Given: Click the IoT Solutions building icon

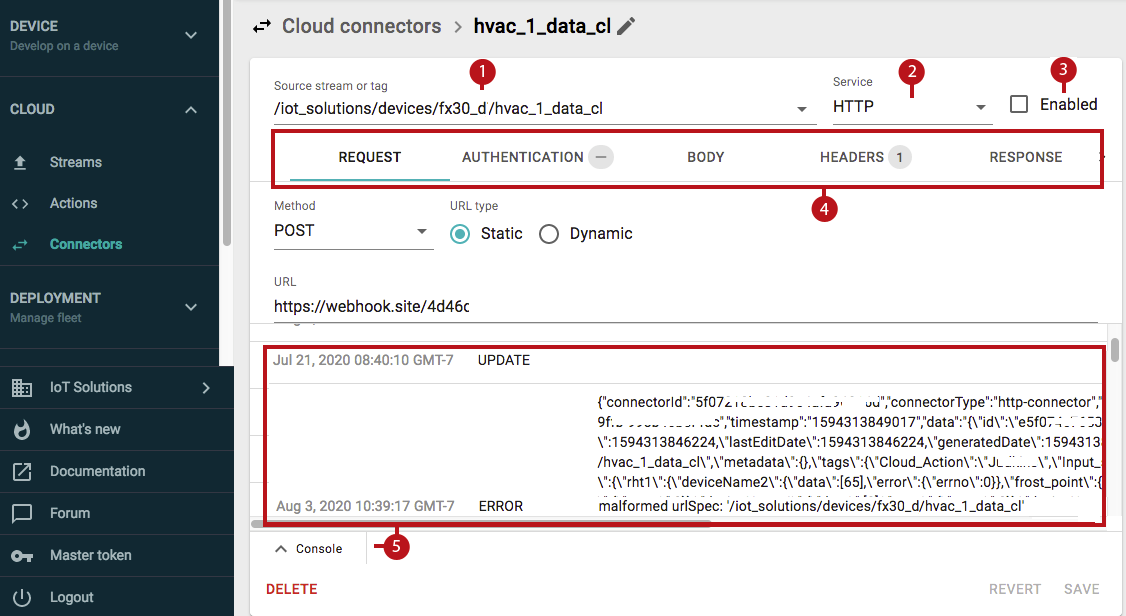Looking at the screenshot, I should pyautogui.click(x=22, y=388).
